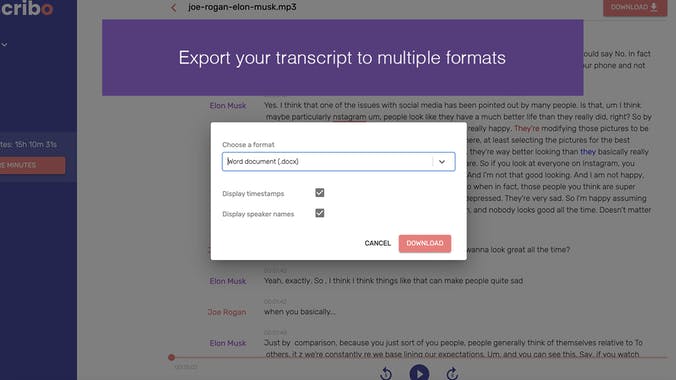Click the Scribo logo in the sidebar
The width and height of the screenshot is (676, 380).
(x=27, y=8)
